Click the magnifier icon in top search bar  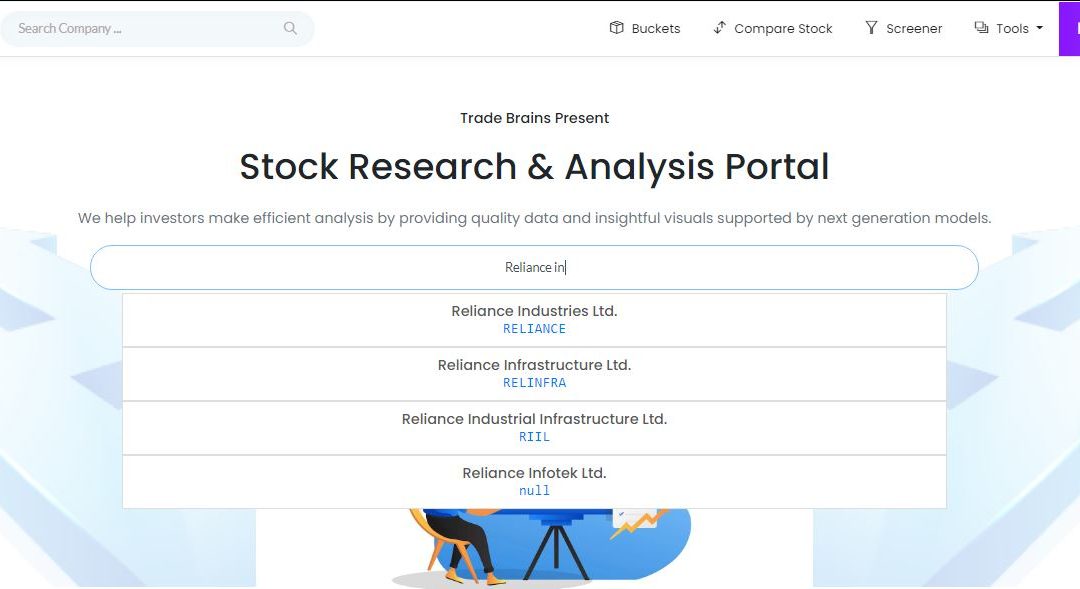click(290, 28)
